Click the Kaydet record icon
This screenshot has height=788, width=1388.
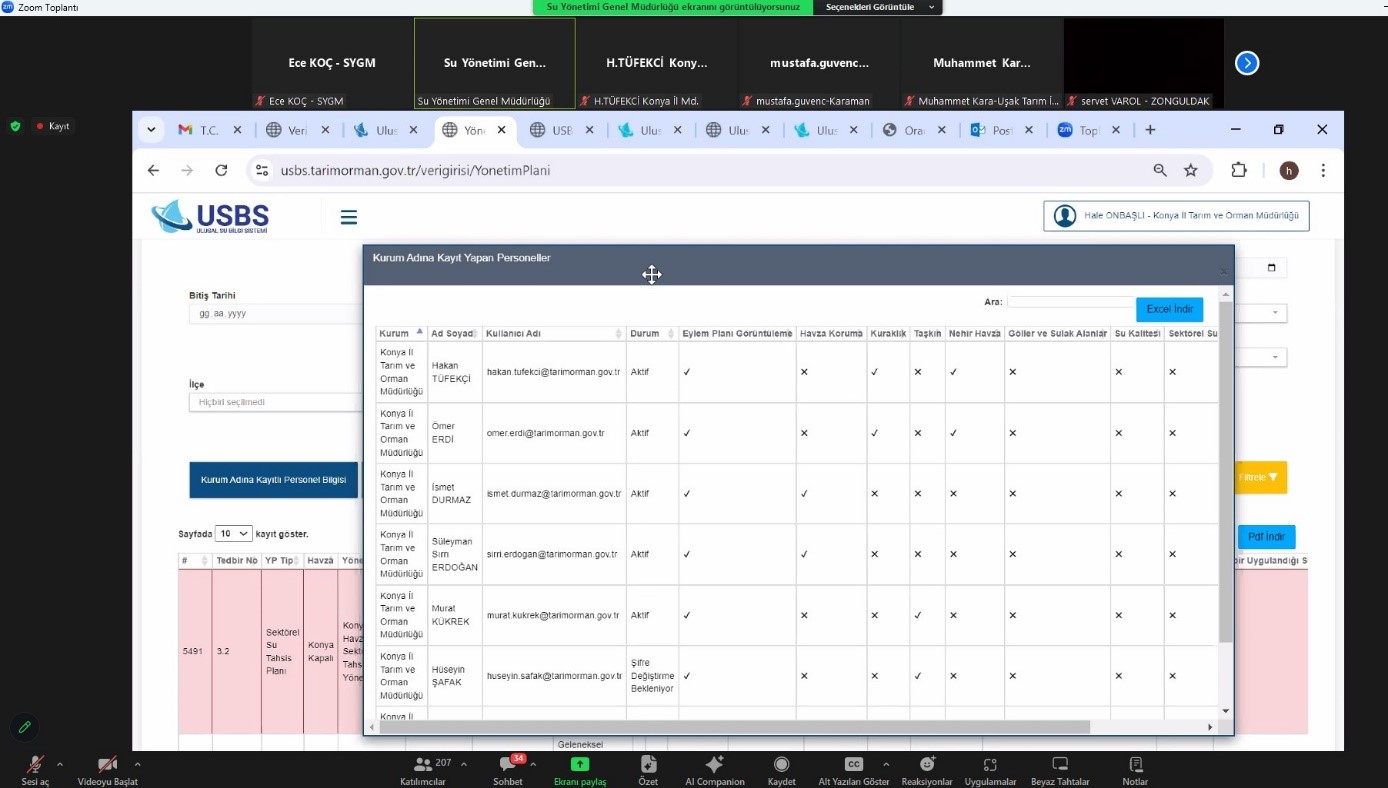click(781, 765)
